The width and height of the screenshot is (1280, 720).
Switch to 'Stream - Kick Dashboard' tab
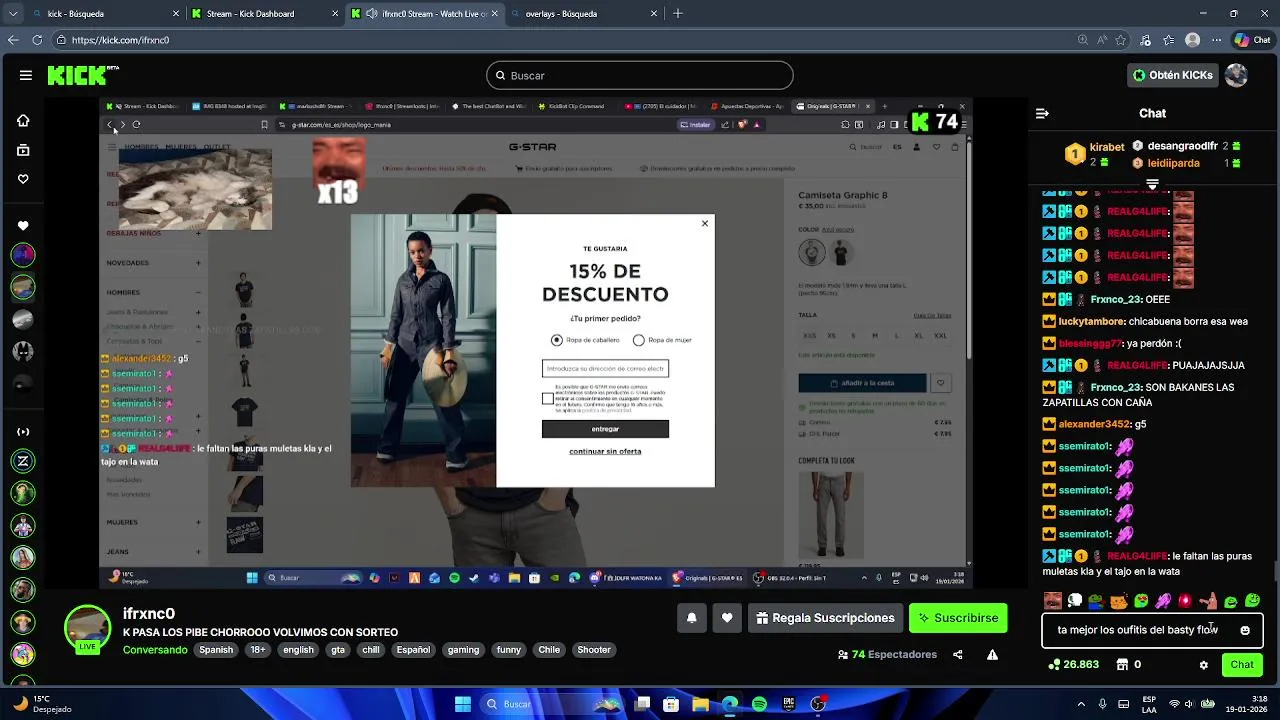(265, 14)
